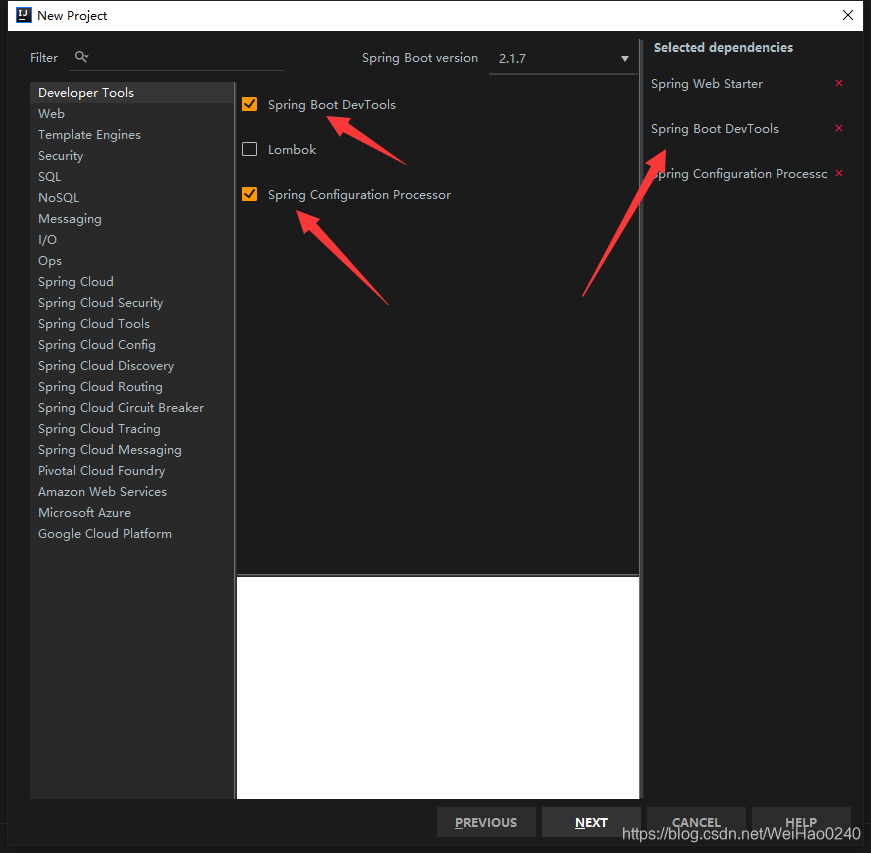Click the HELP button
Screen dimensions: 871x853
point(801,822)
